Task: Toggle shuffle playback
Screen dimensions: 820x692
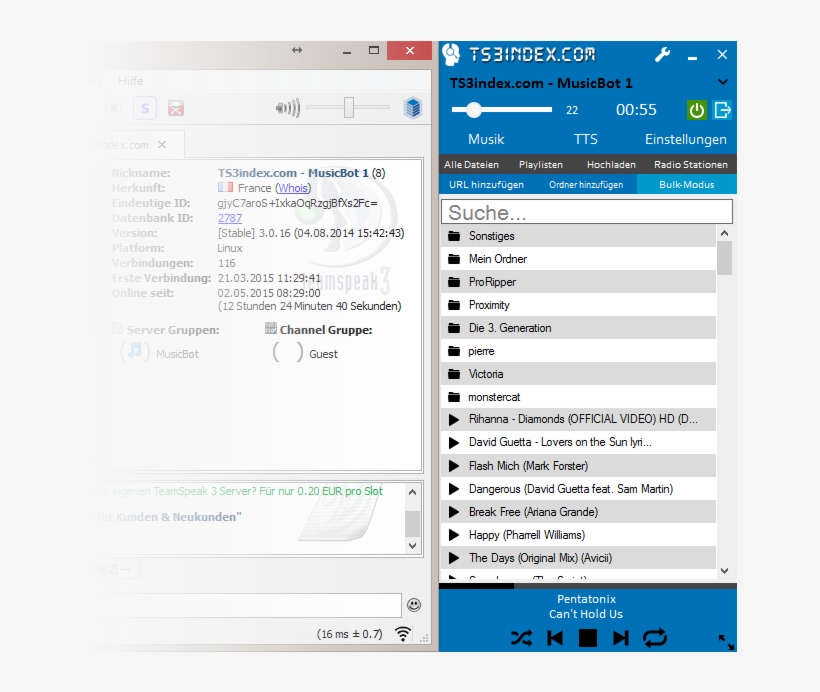Action: click(521, 638)
